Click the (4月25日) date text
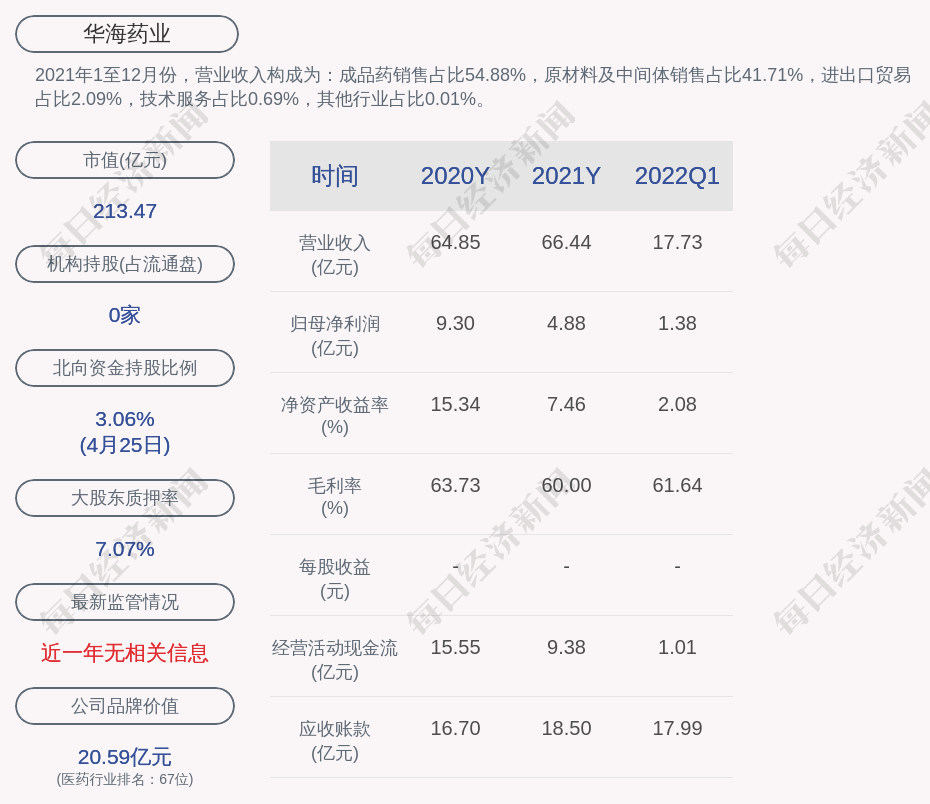The height and width of the screenshot is (804, 930). [x=125, y=445]
